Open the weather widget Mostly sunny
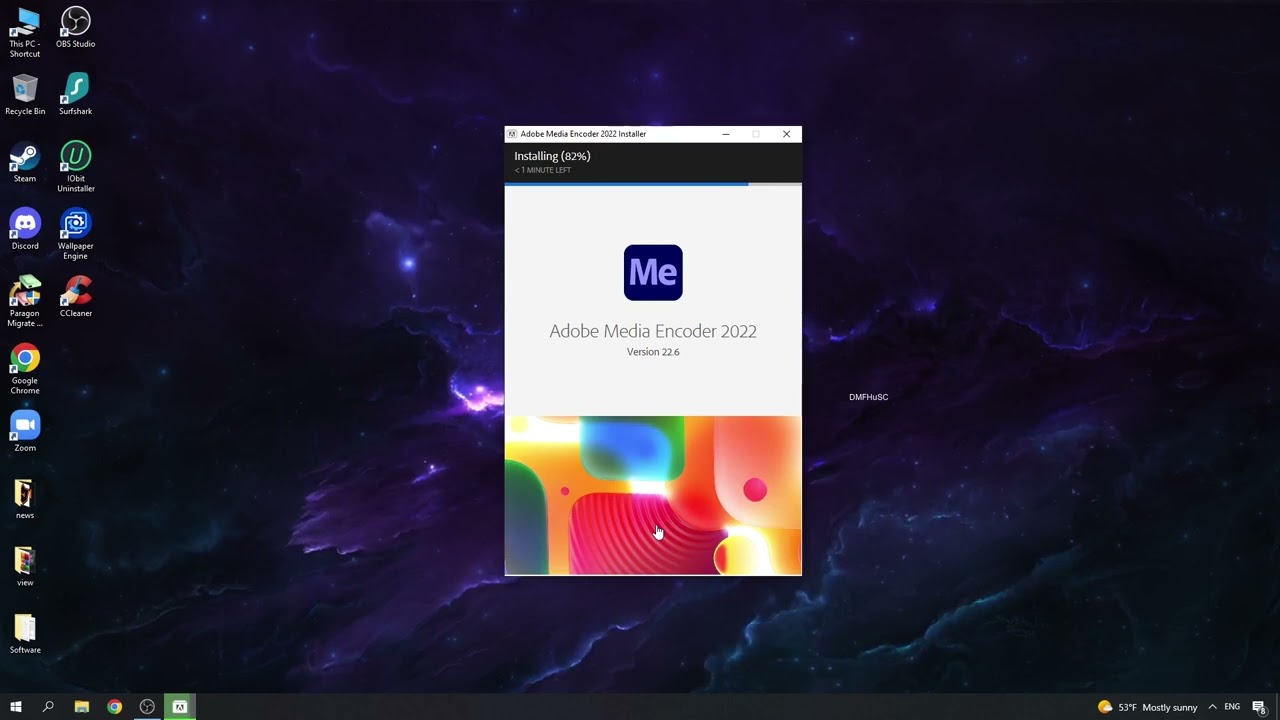This screenshot has height=720, width=1280. coord(1147,707)
